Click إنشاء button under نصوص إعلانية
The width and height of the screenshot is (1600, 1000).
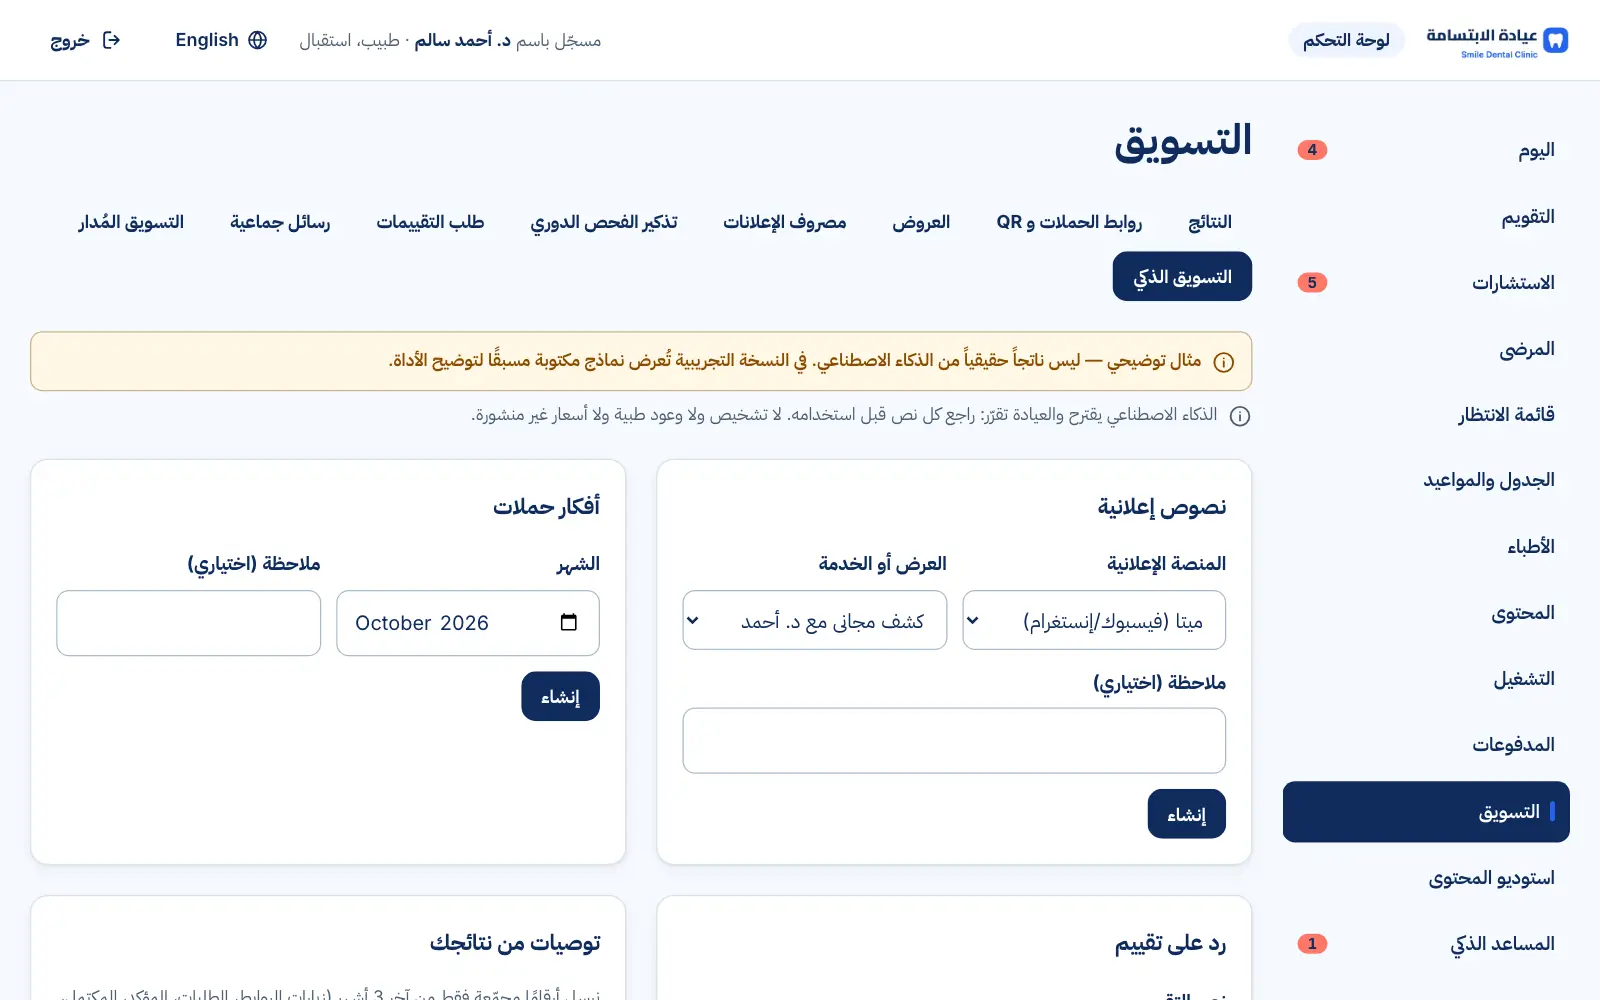point(1186,814)
